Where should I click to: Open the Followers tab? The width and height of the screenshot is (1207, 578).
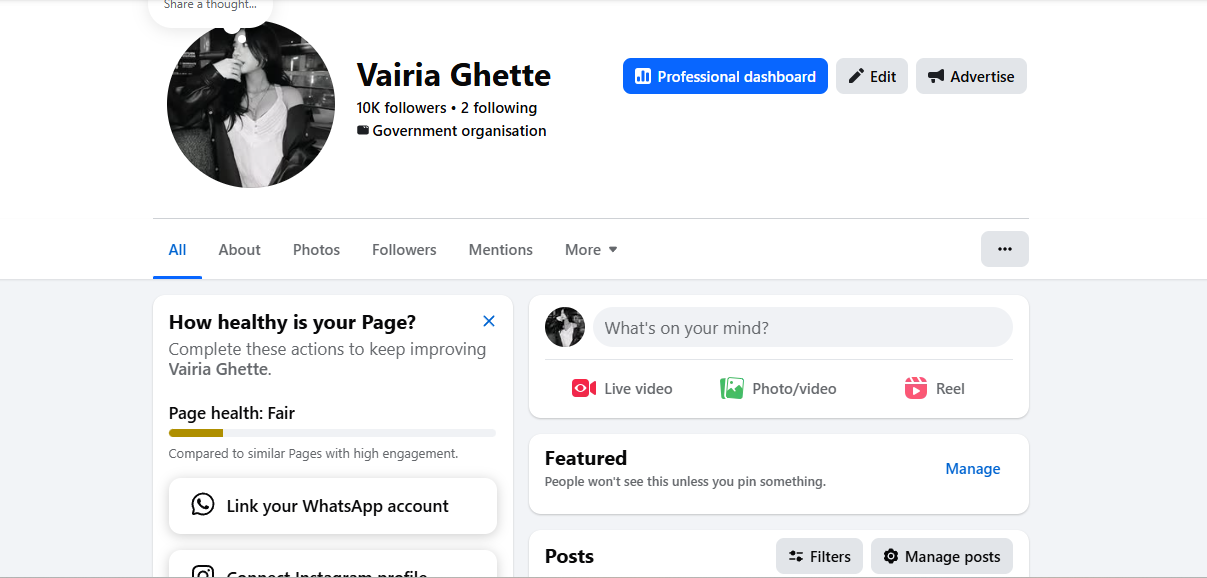(404, 250)
